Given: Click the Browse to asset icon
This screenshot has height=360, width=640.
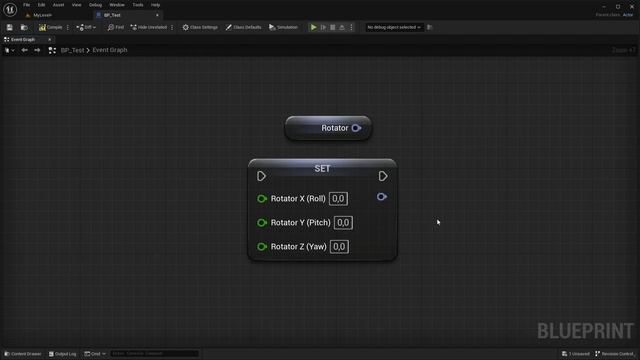Looking at the screenshot, I should 24,27.
